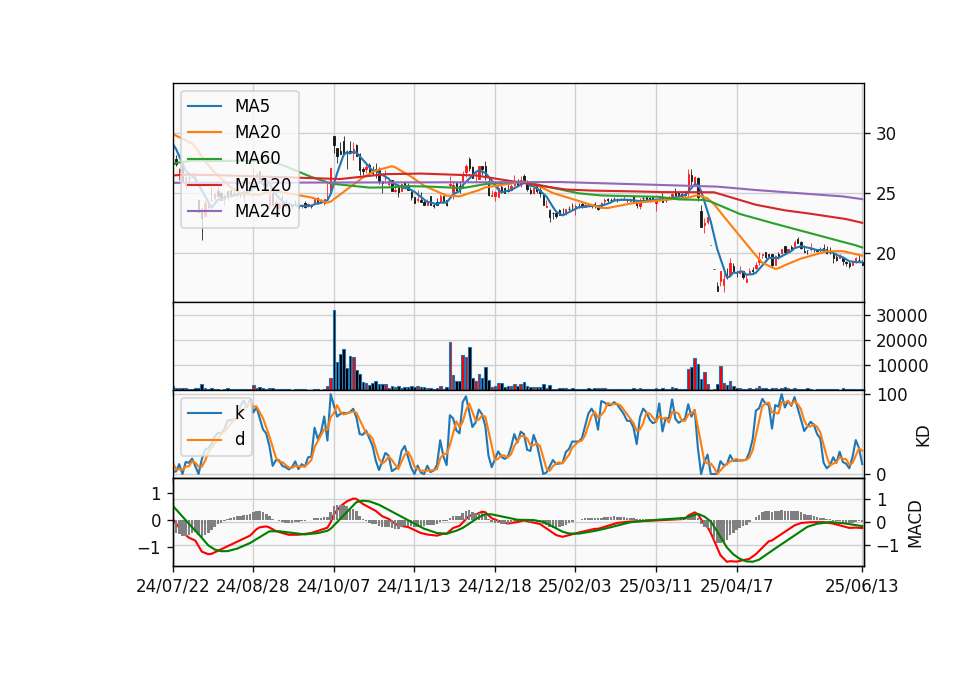Click the MA240 legend label
The height and width of the screenshot is (690, 960).
pos(263,211)
